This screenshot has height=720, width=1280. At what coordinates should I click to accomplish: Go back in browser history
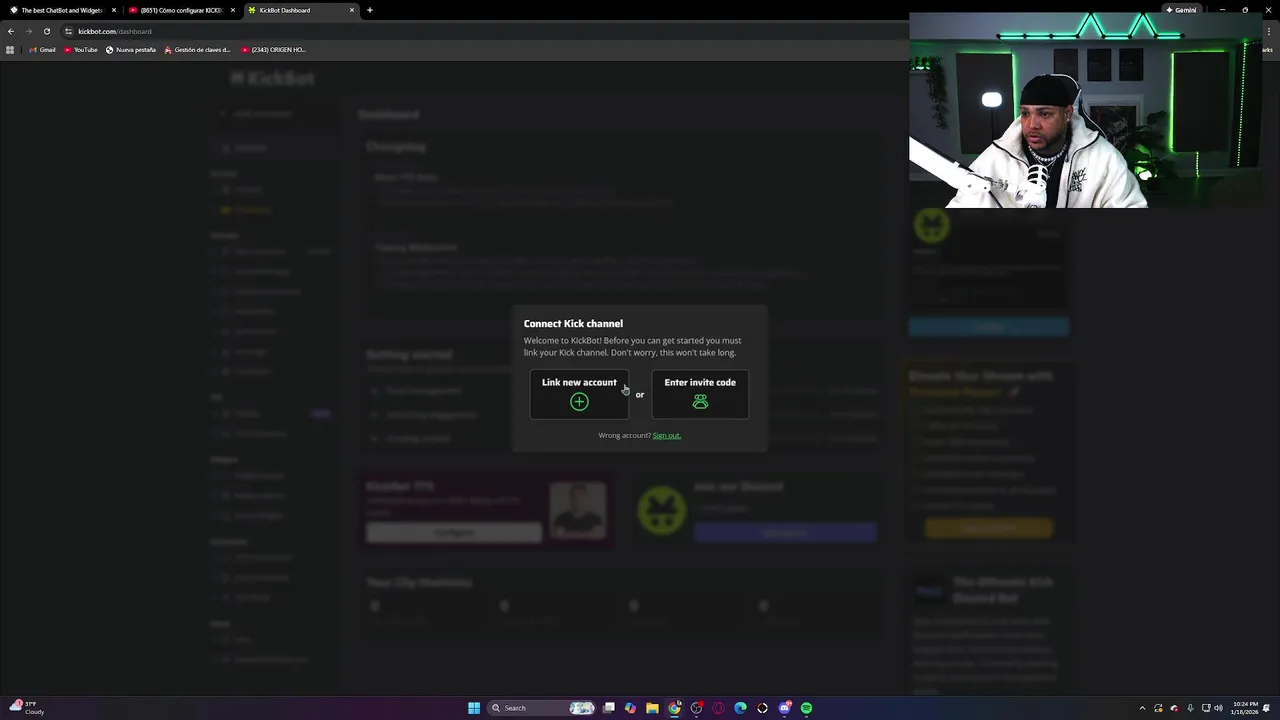click(11, 31)
